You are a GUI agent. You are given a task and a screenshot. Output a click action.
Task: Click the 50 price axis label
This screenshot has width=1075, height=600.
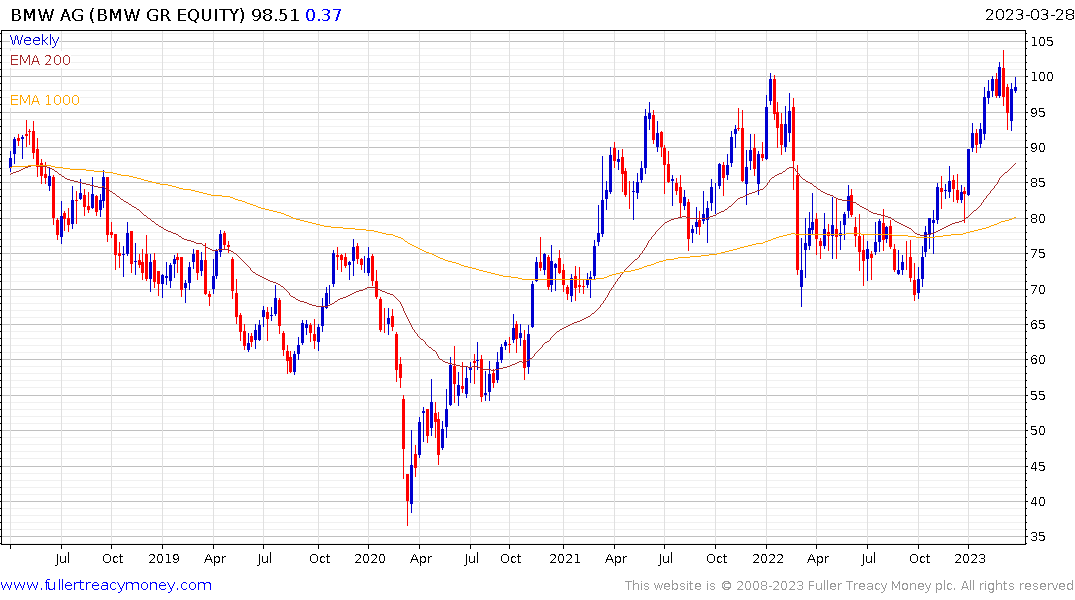(1038, 431)
